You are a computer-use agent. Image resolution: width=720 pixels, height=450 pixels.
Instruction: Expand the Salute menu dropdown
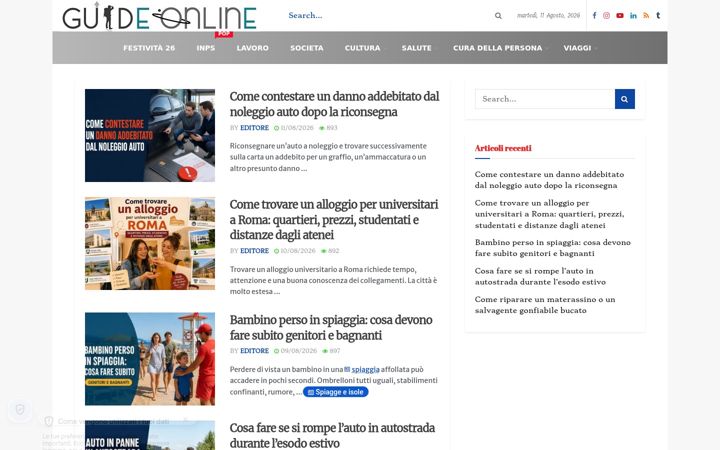coord(418,48)
